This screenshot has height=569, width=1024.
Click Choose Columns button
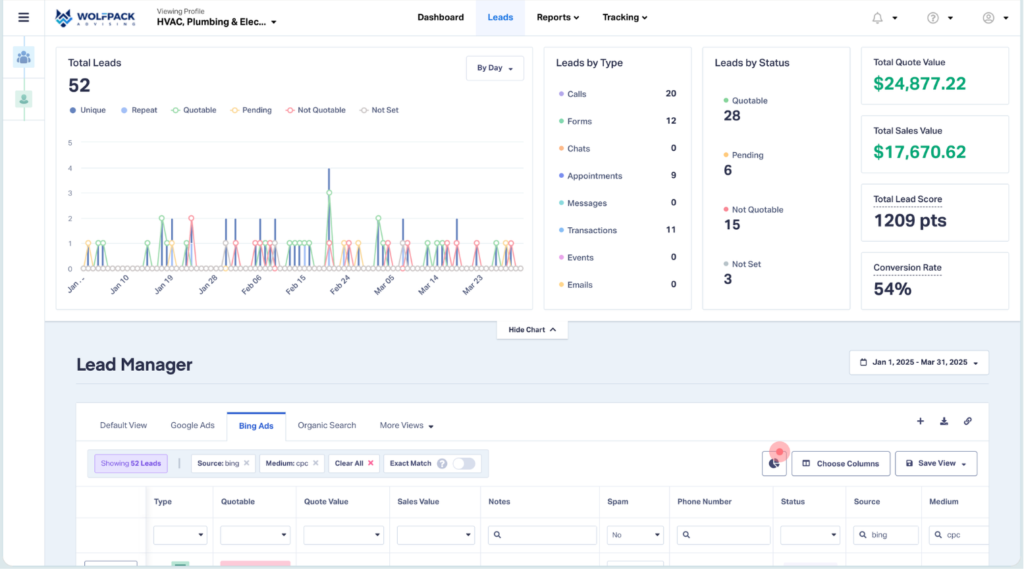point(840,463)
